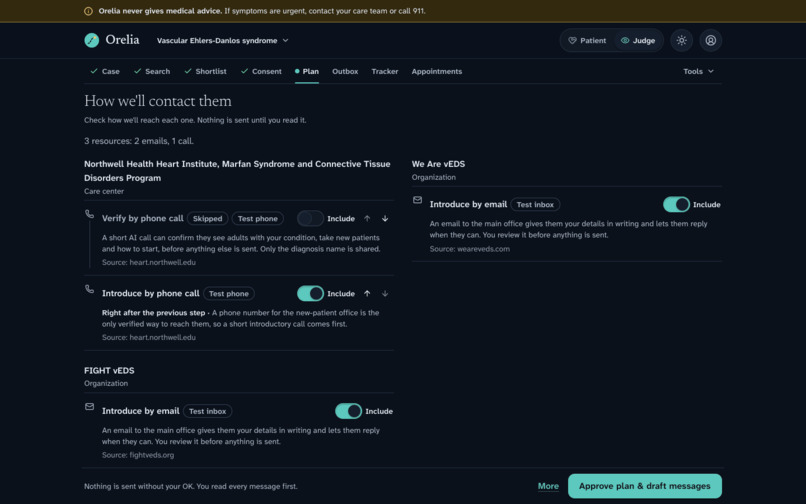Select the Plan tab
The image size is (806, 504).
click(x=307, y=71)
